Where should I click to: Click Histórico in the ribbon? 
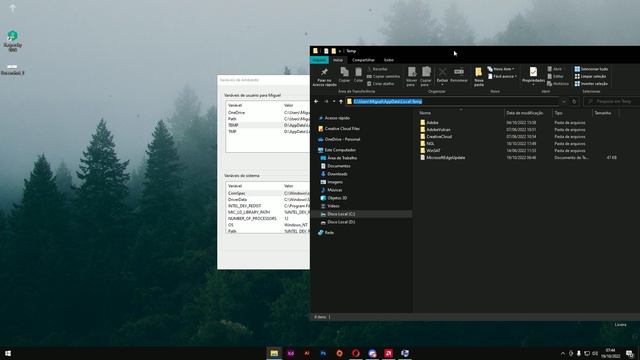pyautogui.click(x=558, y=84)
